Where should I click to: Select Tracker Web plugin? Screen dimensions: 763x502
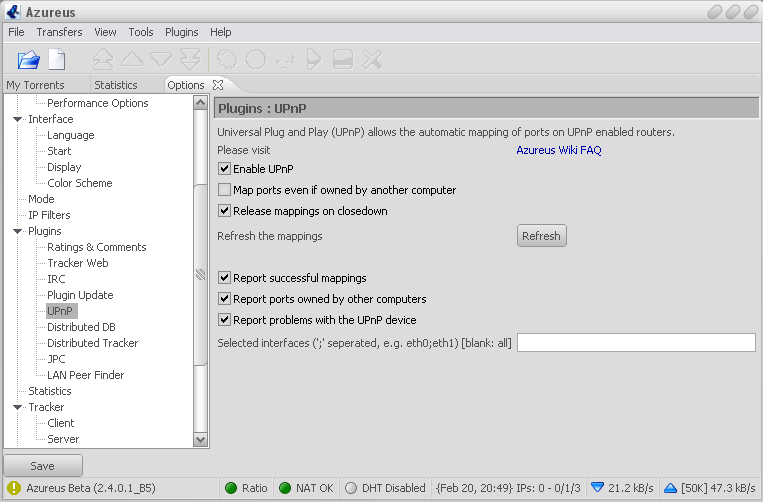[x=77, y=263]
